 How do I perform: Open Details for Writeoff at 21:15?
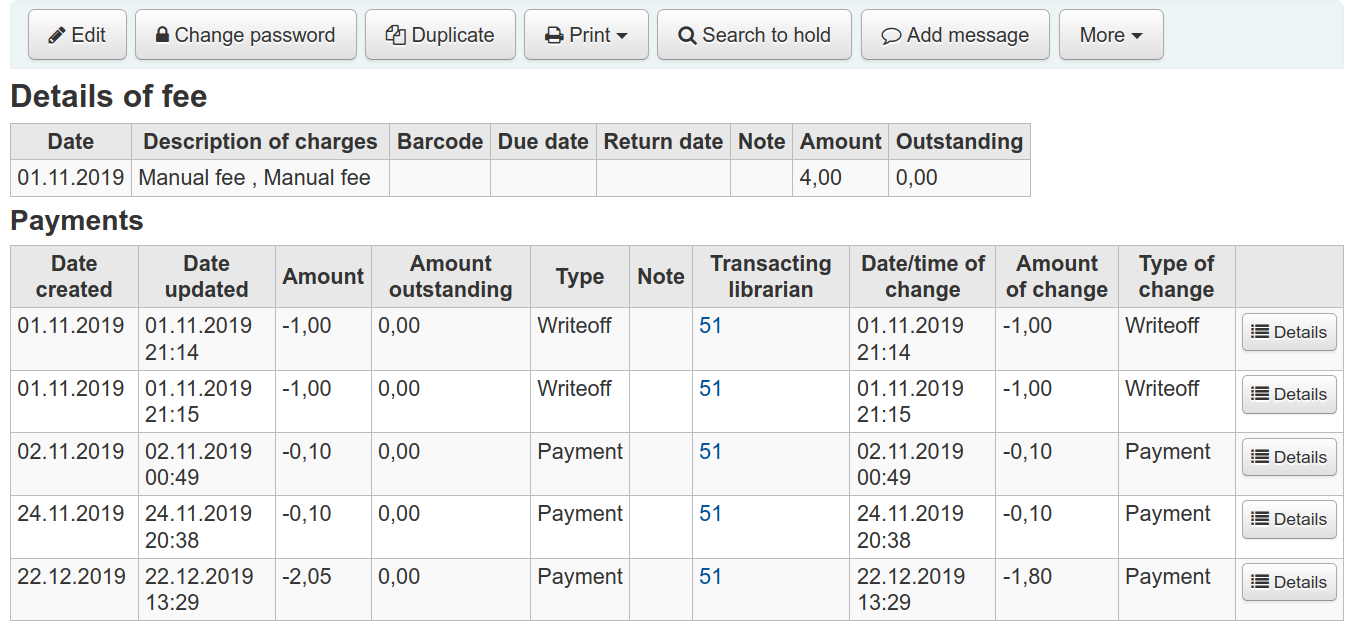point(1288,395)
